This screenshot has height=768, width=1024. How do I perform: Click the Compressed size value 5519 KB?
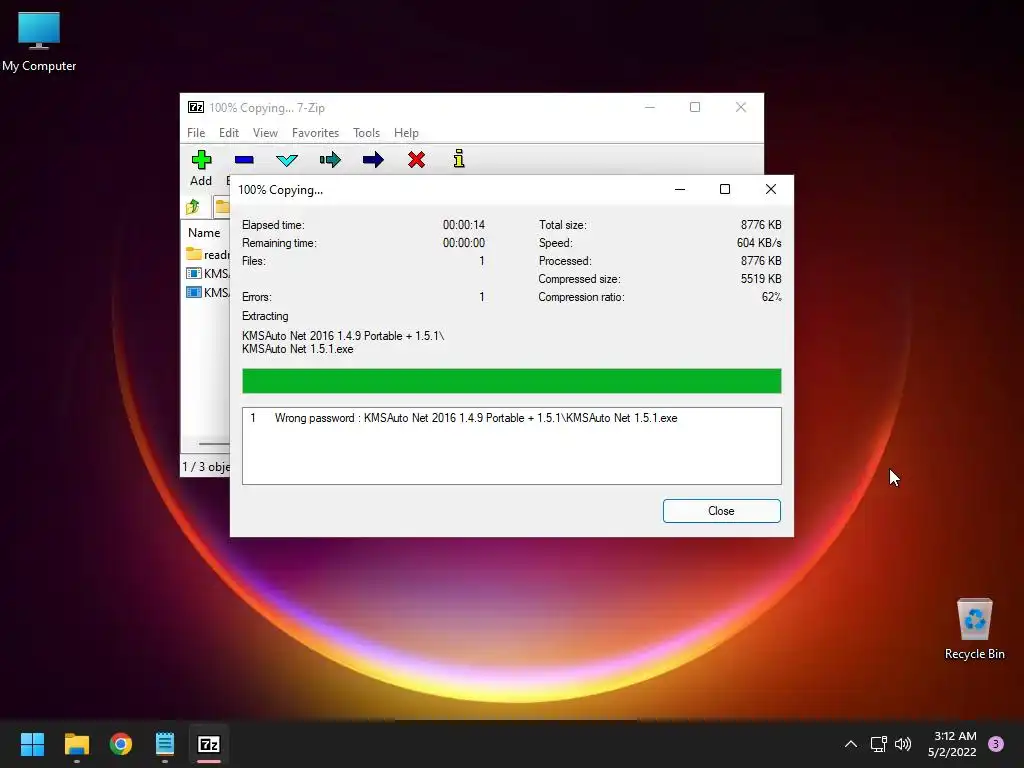pos(761,279)
